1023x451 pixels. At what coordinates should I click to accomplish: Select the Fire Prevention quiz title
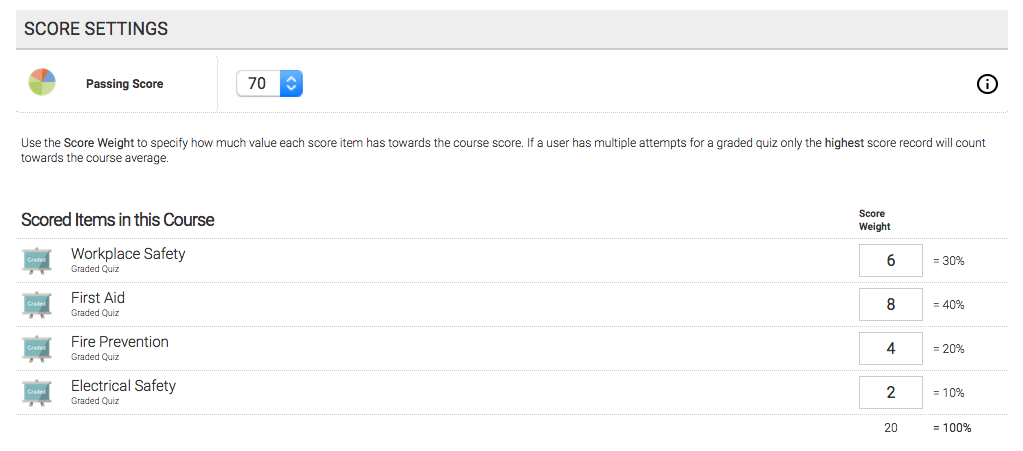pos(120,342)
